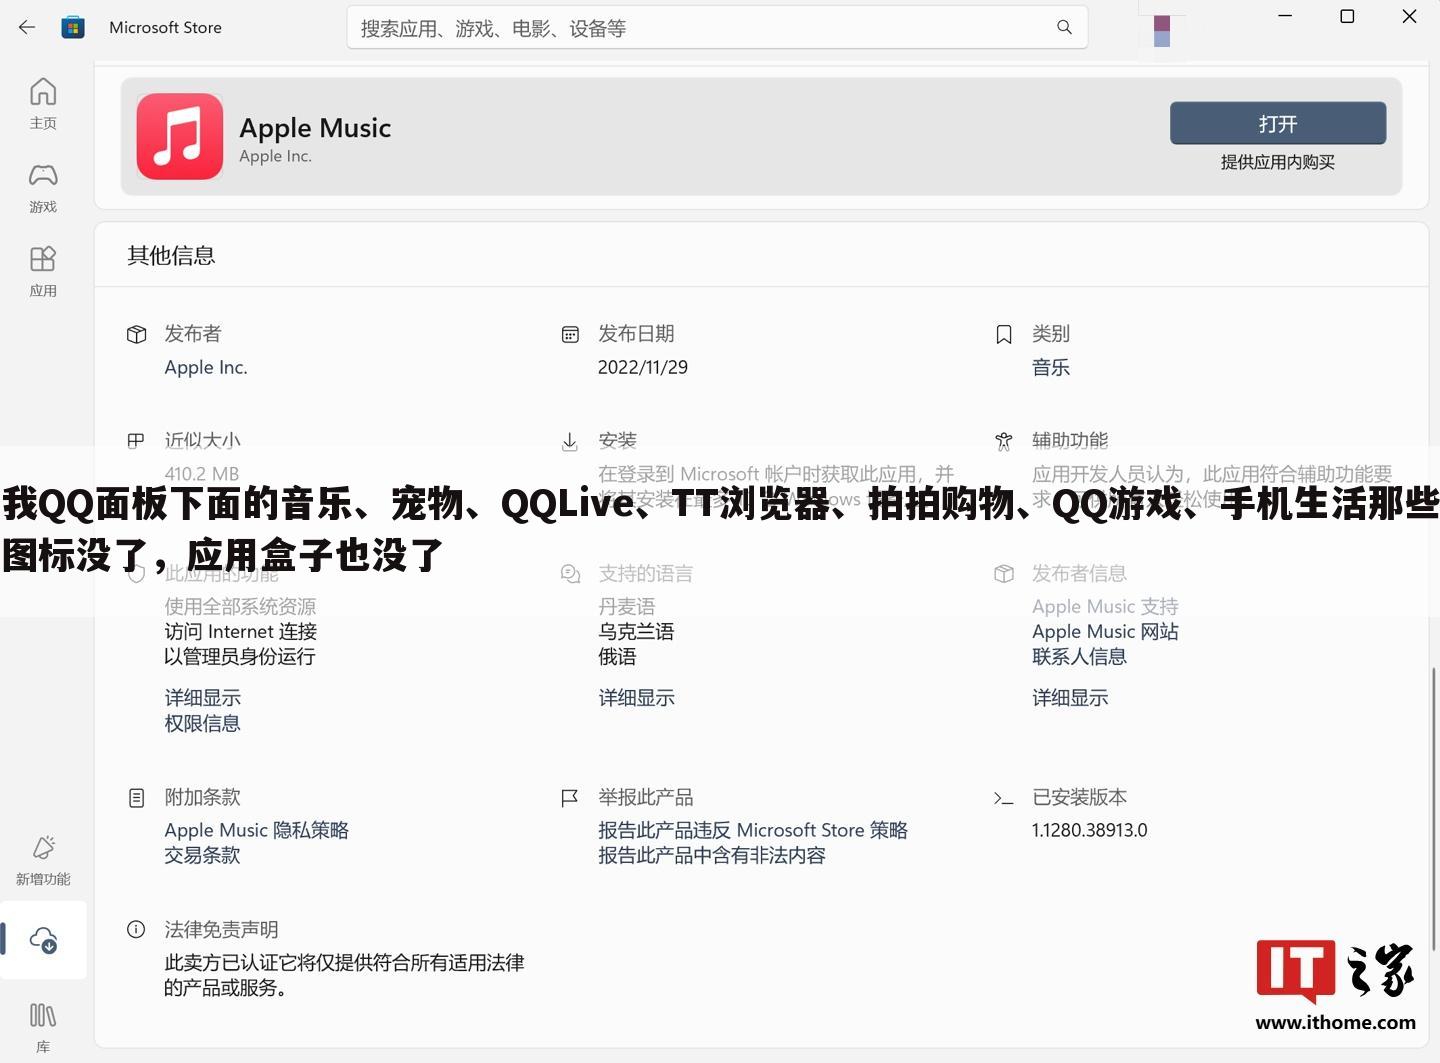The height and width of the screenshot is (1063, 1440).
Task: Expand 详细显示 under publisher info
Action: click(1070, 698)
